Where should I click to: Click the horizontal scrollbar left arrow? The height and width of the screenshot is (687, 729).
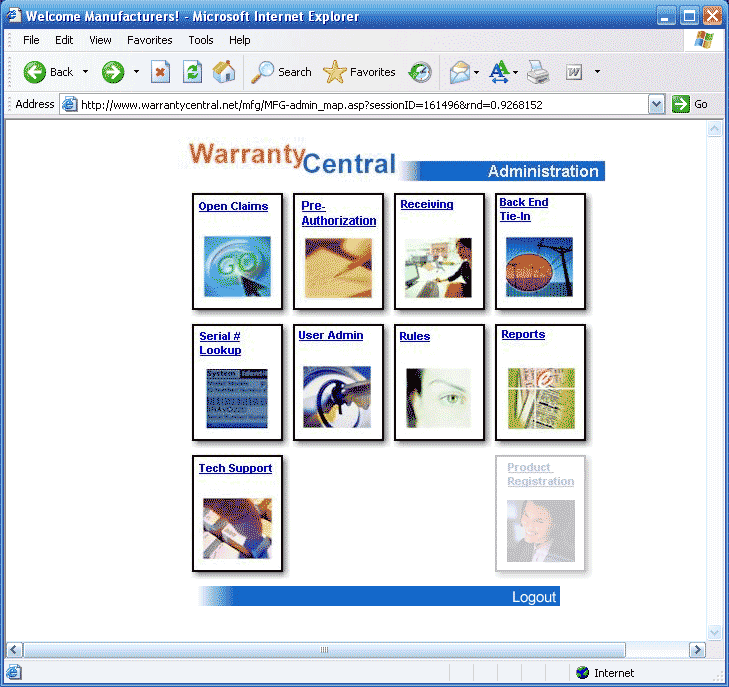[x=14, y=649]
